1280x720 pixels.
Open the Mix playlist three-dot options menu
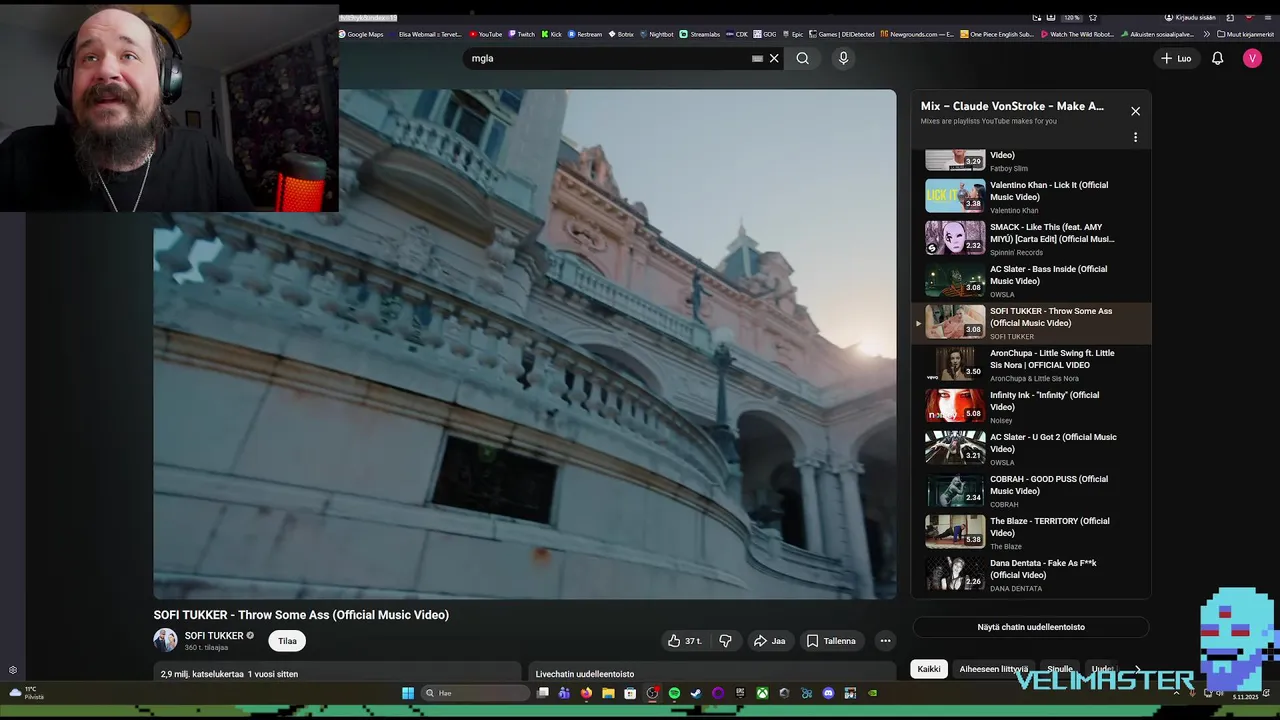(x=1135, y=137)
